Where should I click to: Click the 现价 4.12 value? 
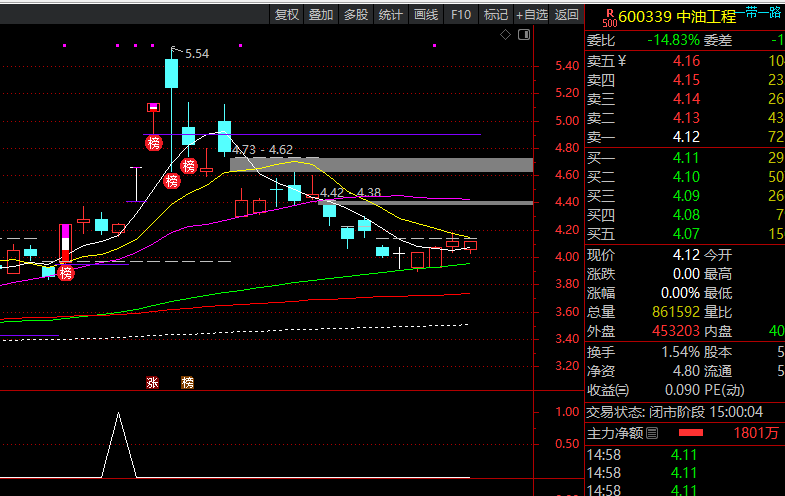pyautogui.click(x=686, y=255)
